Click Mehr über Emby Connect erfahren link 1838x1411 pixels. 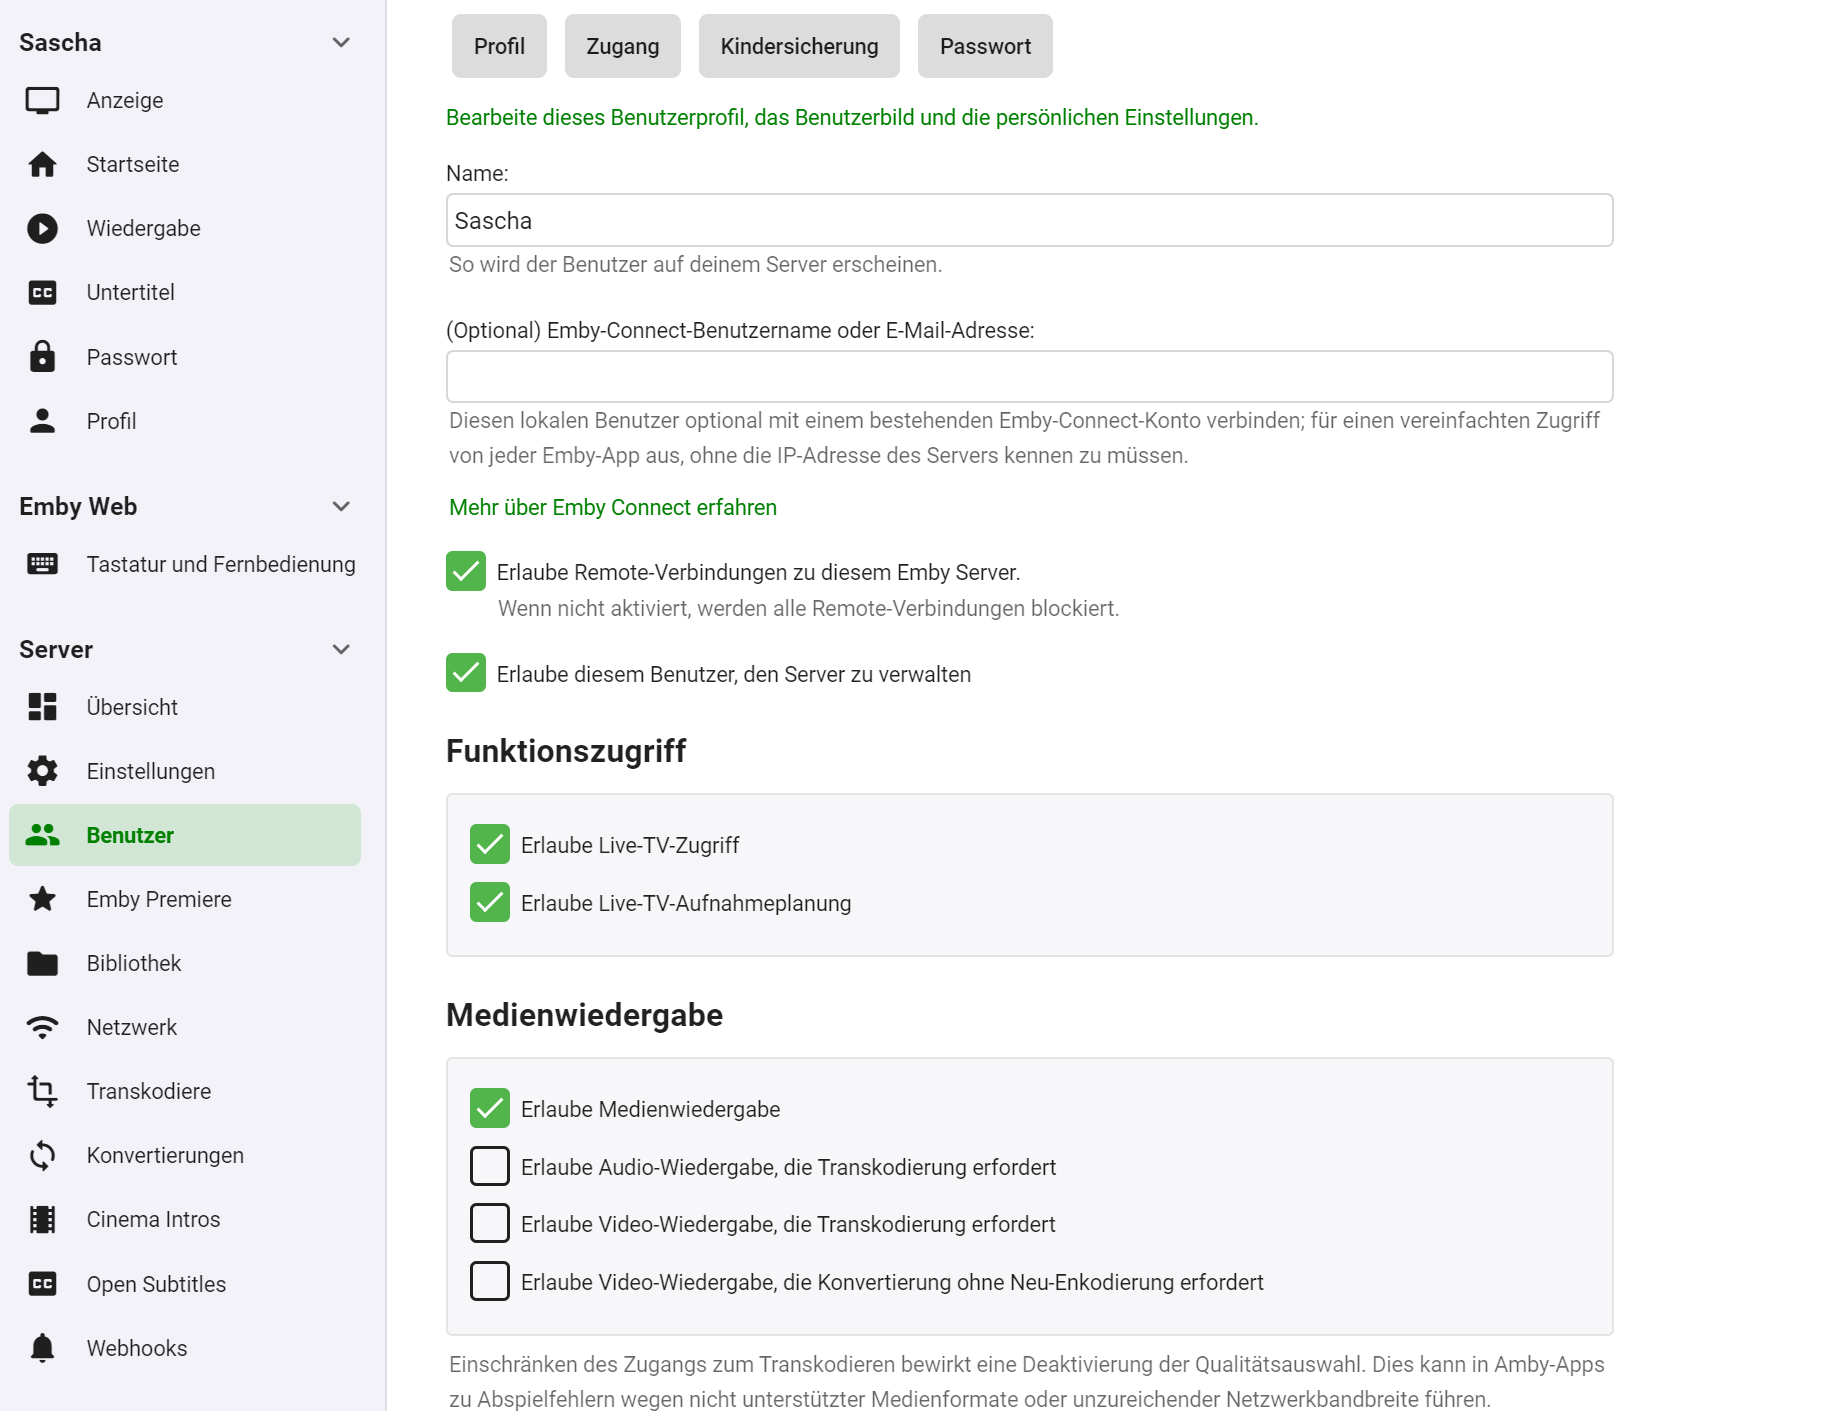pyautogui.click(x=613, y=507)
